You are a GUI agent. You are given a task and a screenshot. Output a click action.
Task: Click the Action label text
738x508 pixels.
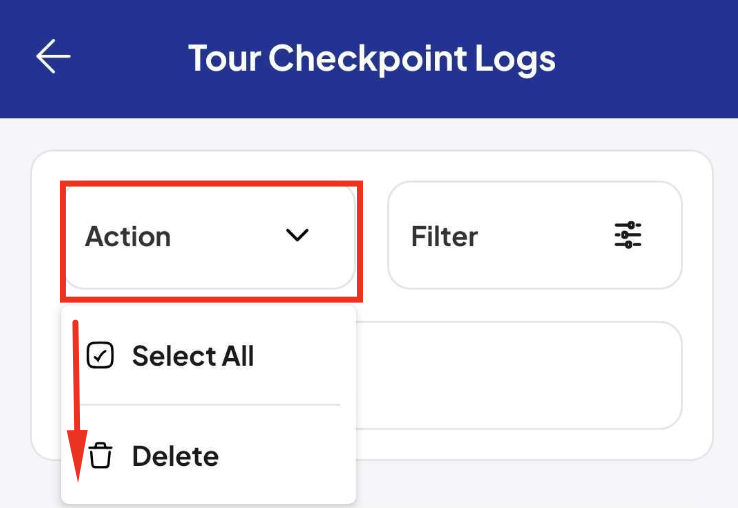click(x=128, y=236)
